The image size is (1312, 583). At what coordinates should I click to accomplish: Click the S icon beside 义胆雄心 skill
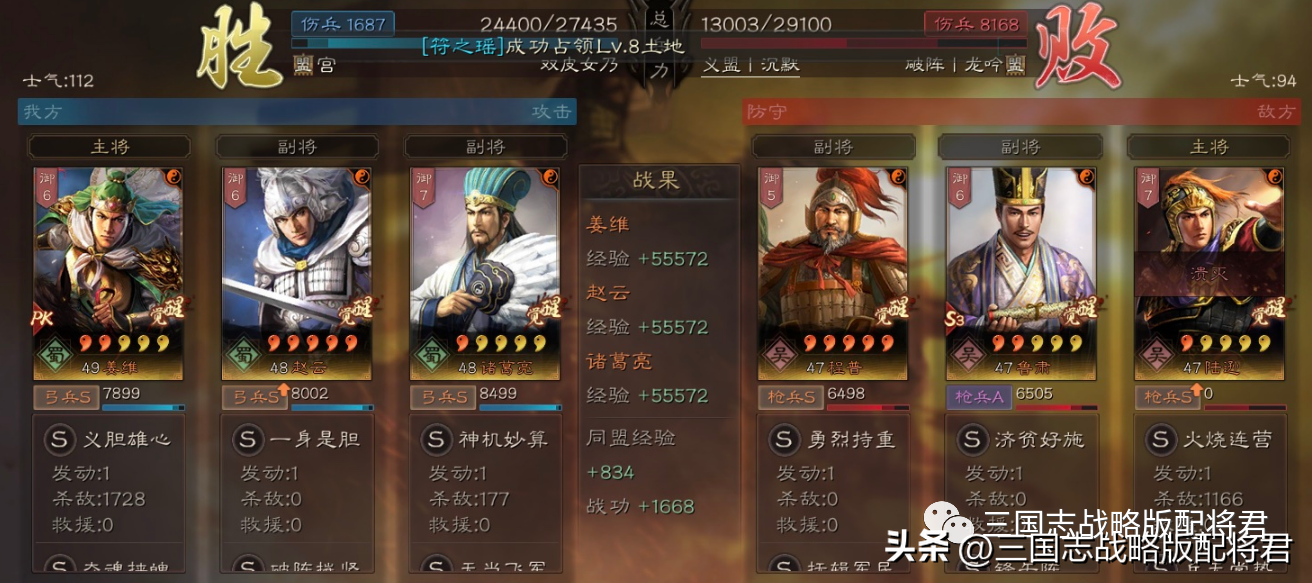(59, 438)
